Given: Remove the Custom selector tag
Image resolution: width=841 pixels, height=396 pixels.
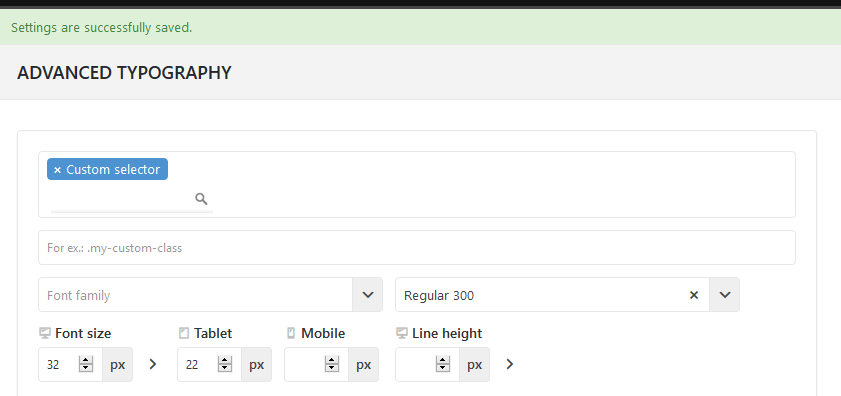Looking at the screenshot, I should (57, 170).
